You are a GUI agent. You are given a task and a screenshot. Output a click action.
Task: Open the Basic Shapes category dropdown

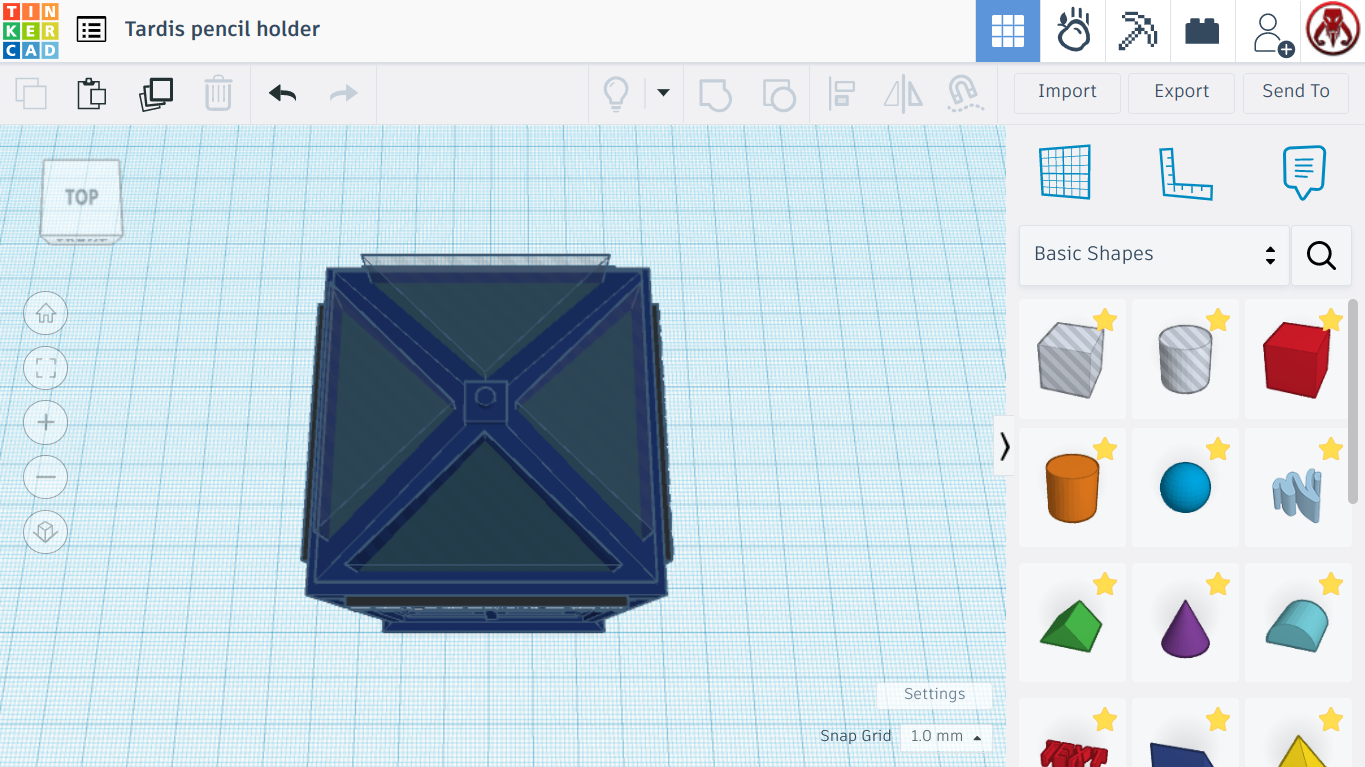(x=1154, y=254)
